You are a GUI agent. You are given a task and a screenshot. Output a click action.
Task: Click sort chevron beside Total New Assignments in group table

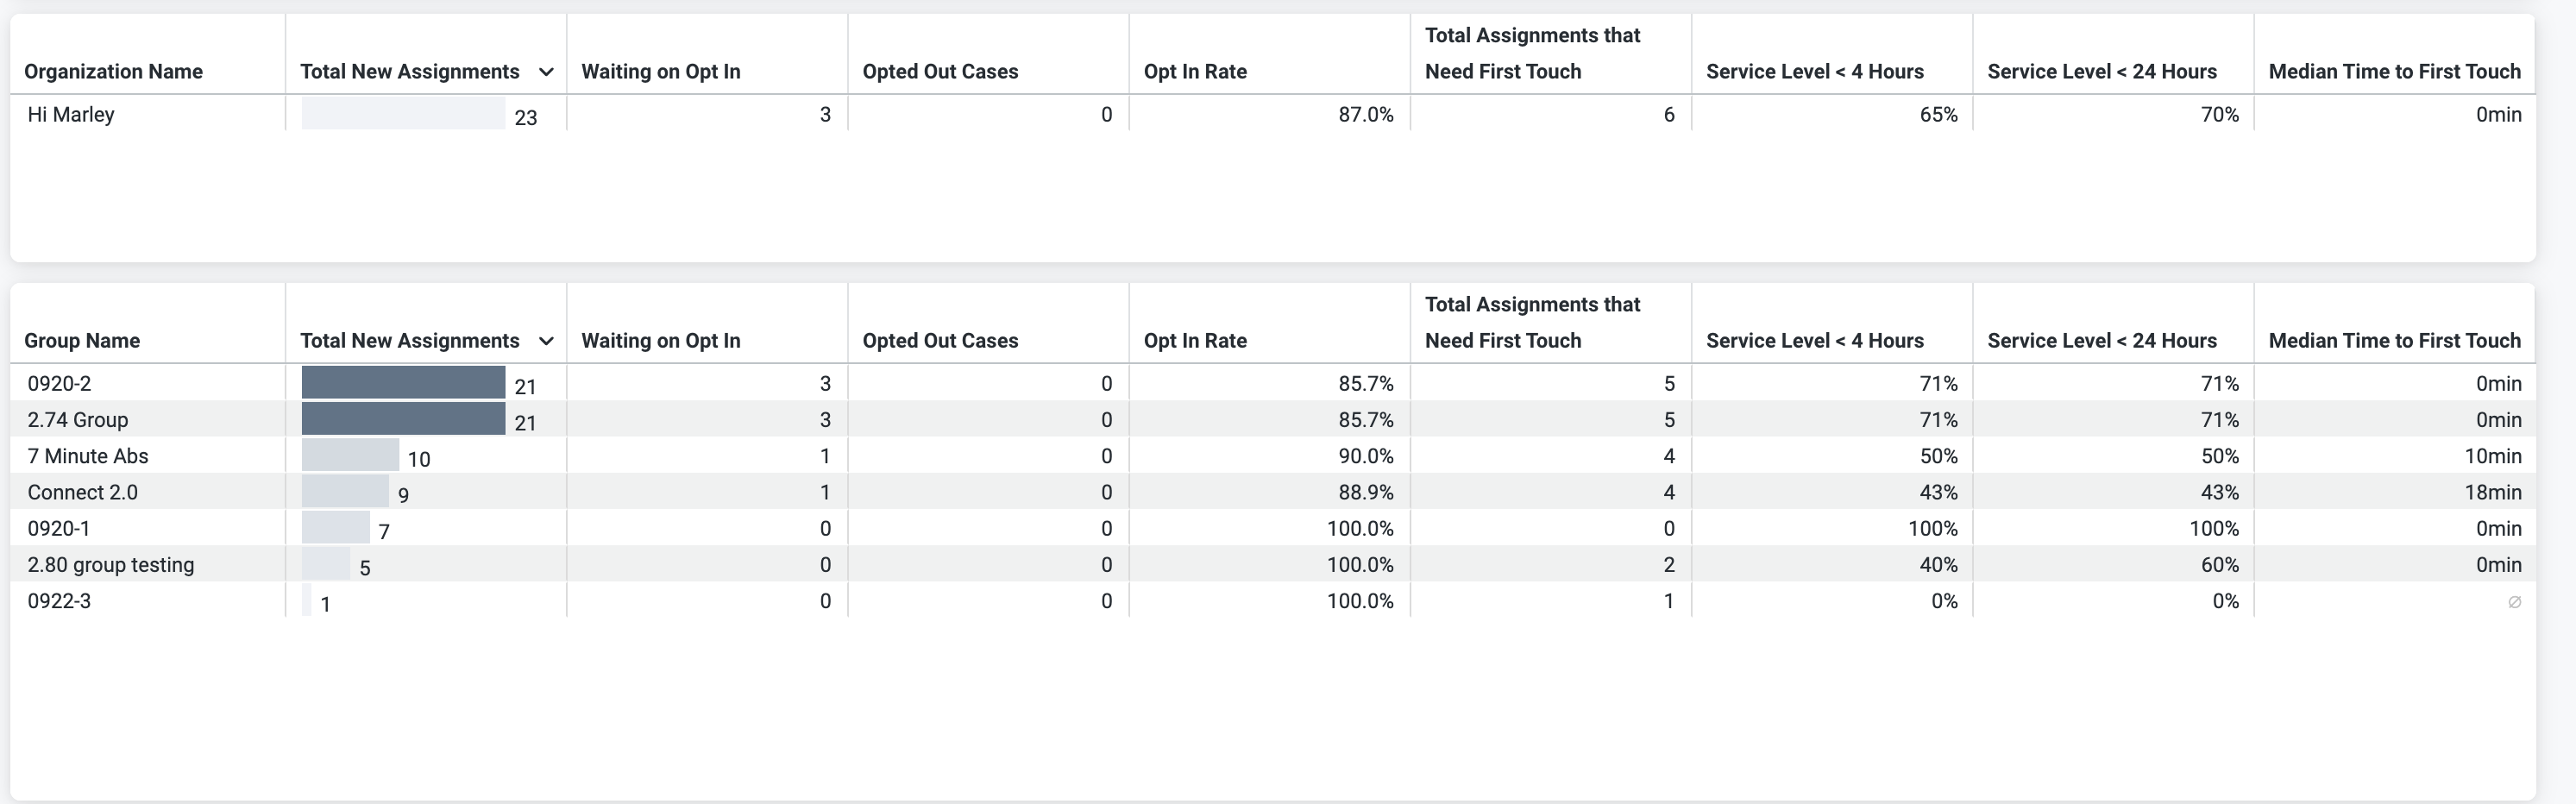[546, 341]
